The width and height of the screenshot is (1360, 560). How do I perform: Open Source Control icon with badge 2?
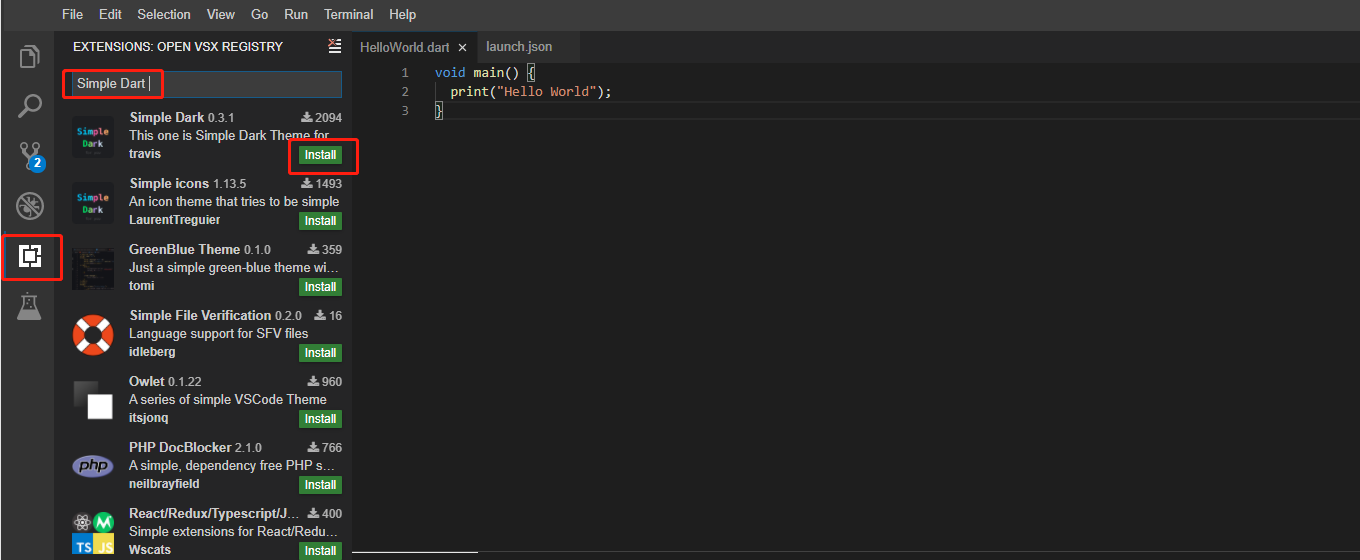click(32, 157)
